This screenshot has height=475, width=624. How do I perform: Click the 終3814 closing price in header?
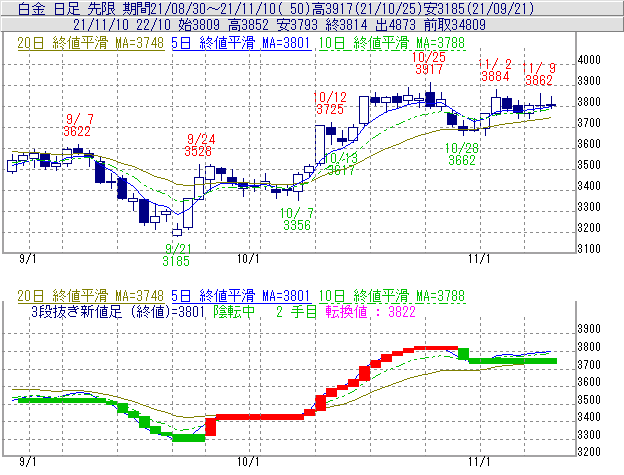point(346,25)
